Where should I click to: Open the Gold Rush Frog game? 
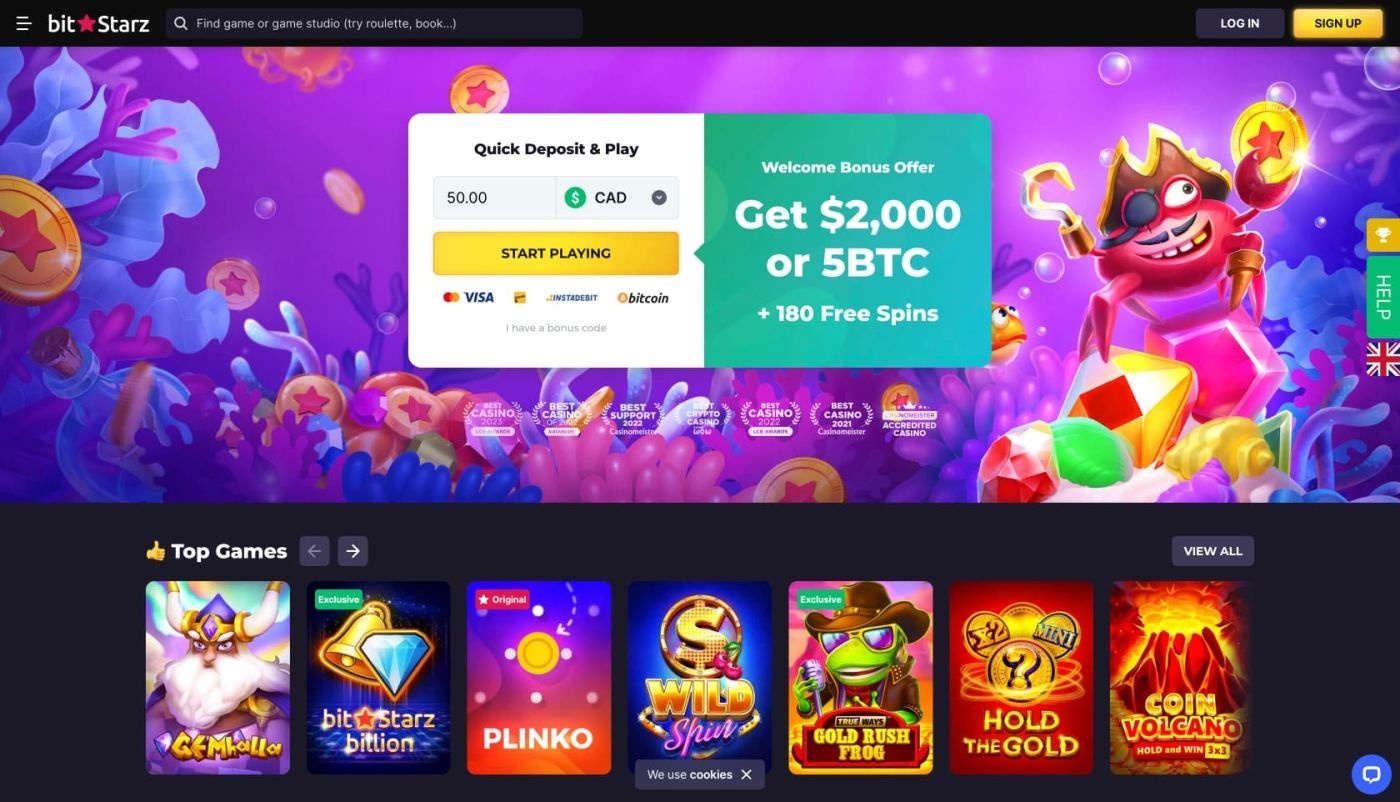pos(861,678)
